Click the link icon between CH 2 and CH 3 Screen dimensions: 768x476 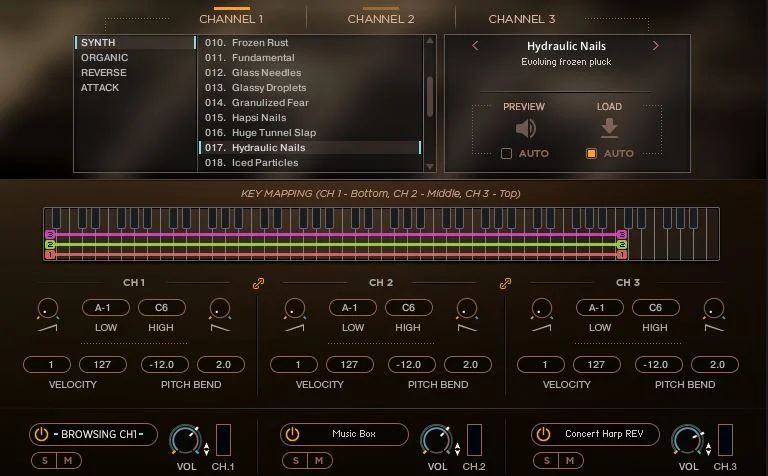click(505, 284)
